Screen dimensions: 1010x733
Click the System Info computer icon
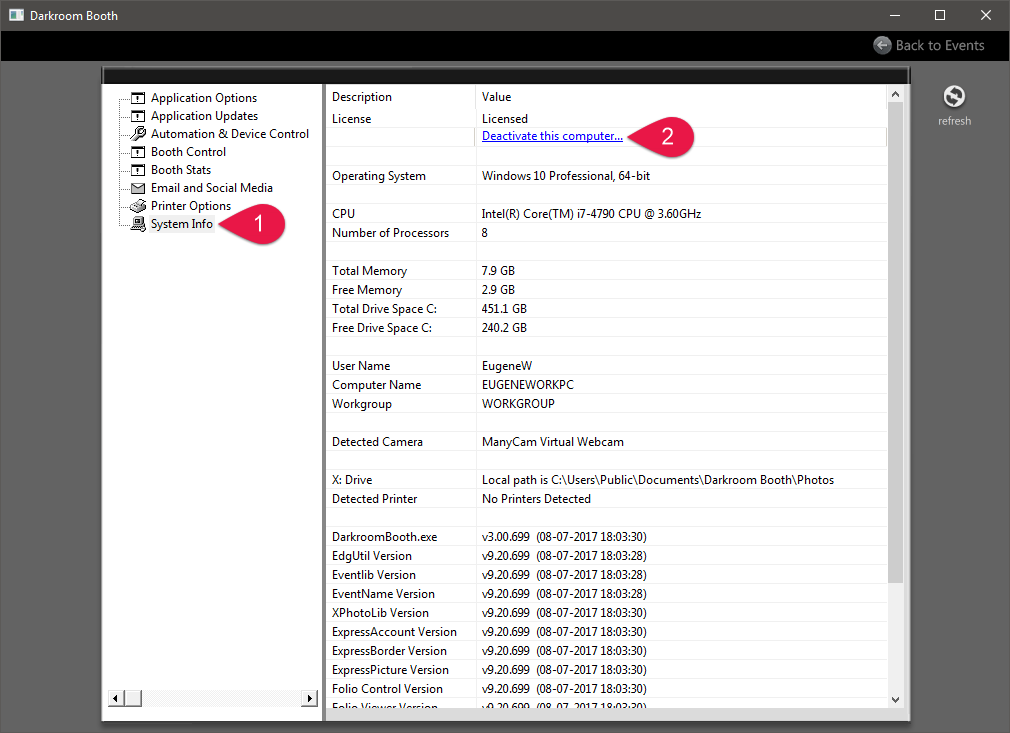[x=138, y=224]
